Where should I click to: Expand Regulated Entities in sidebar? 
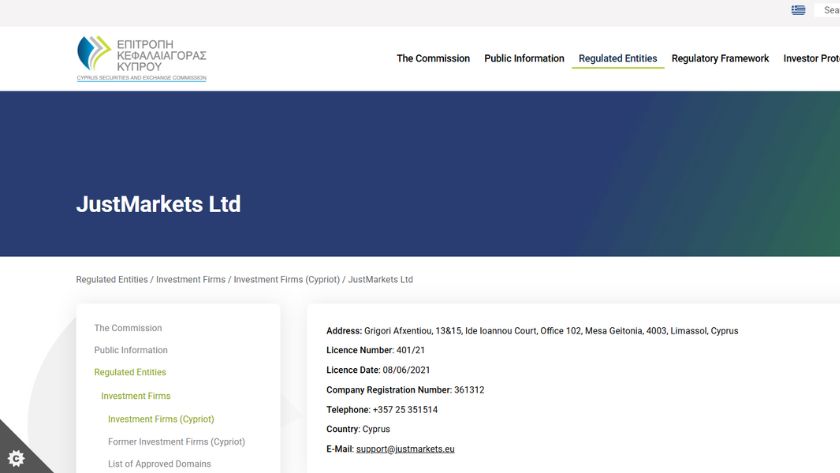[130, 372]
